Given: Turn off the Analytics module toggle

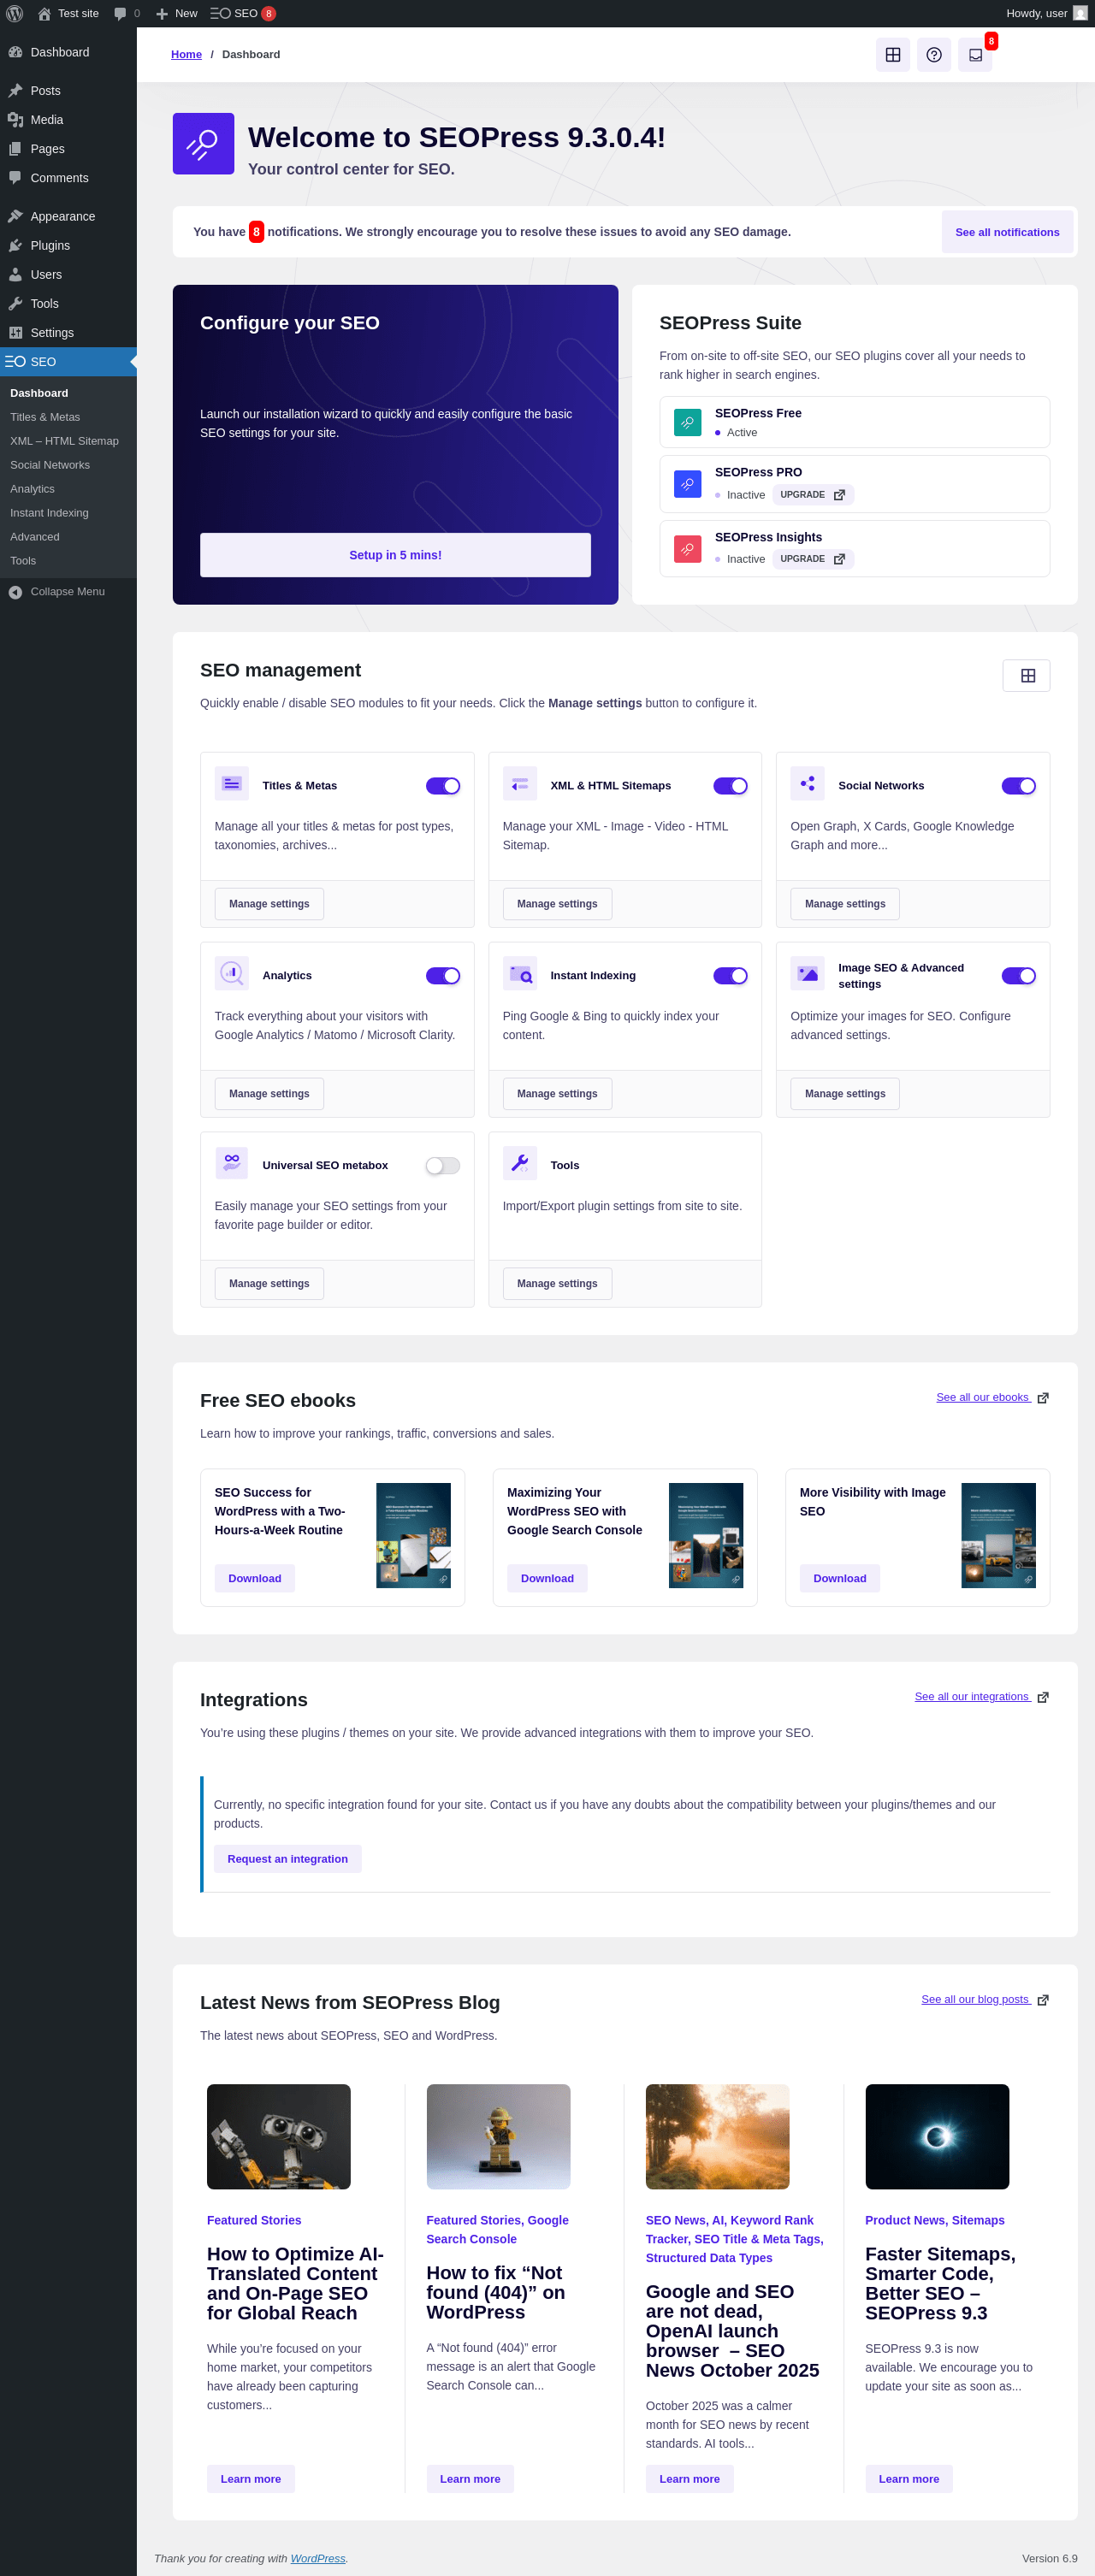Looking at the screenshot, I should pos(443,976).
